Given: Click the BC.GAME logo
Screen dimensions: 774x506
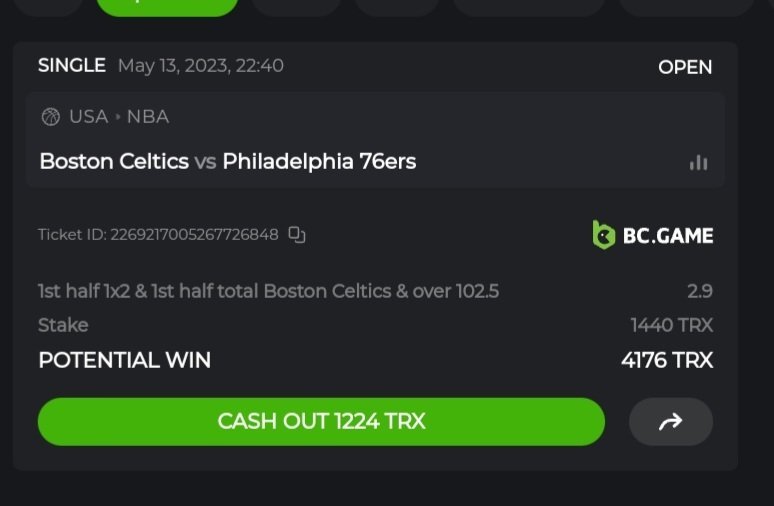Looking at the screenshot, I should [x=652, y=236].
